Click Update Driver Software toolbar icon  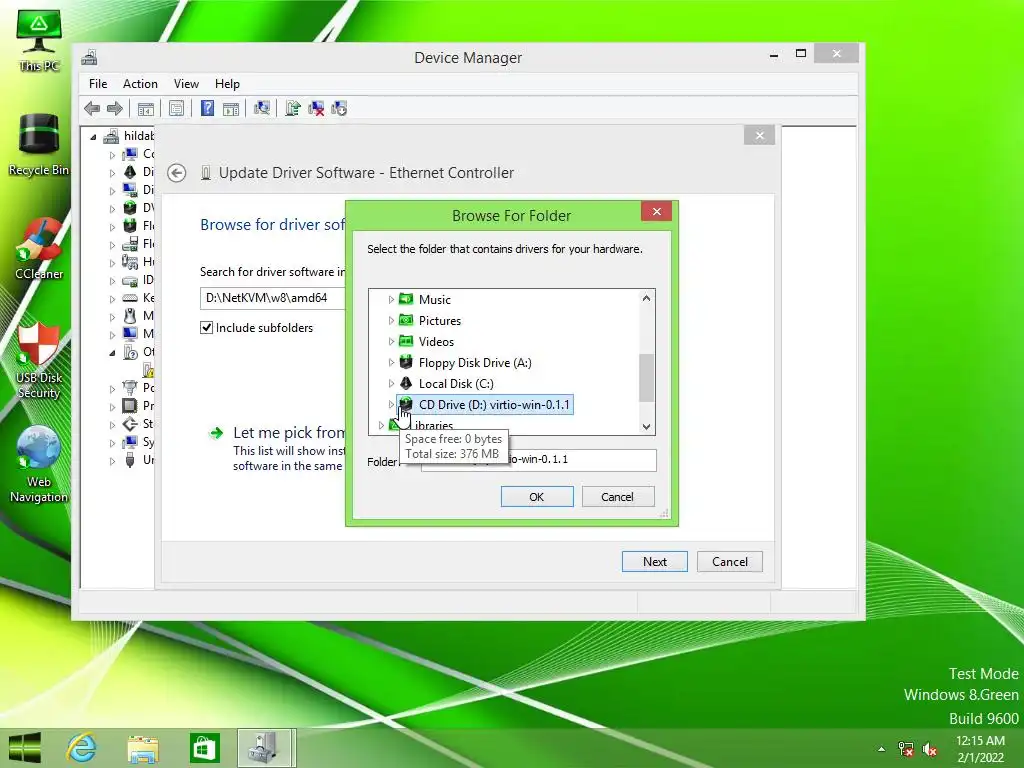click(293, 108)
